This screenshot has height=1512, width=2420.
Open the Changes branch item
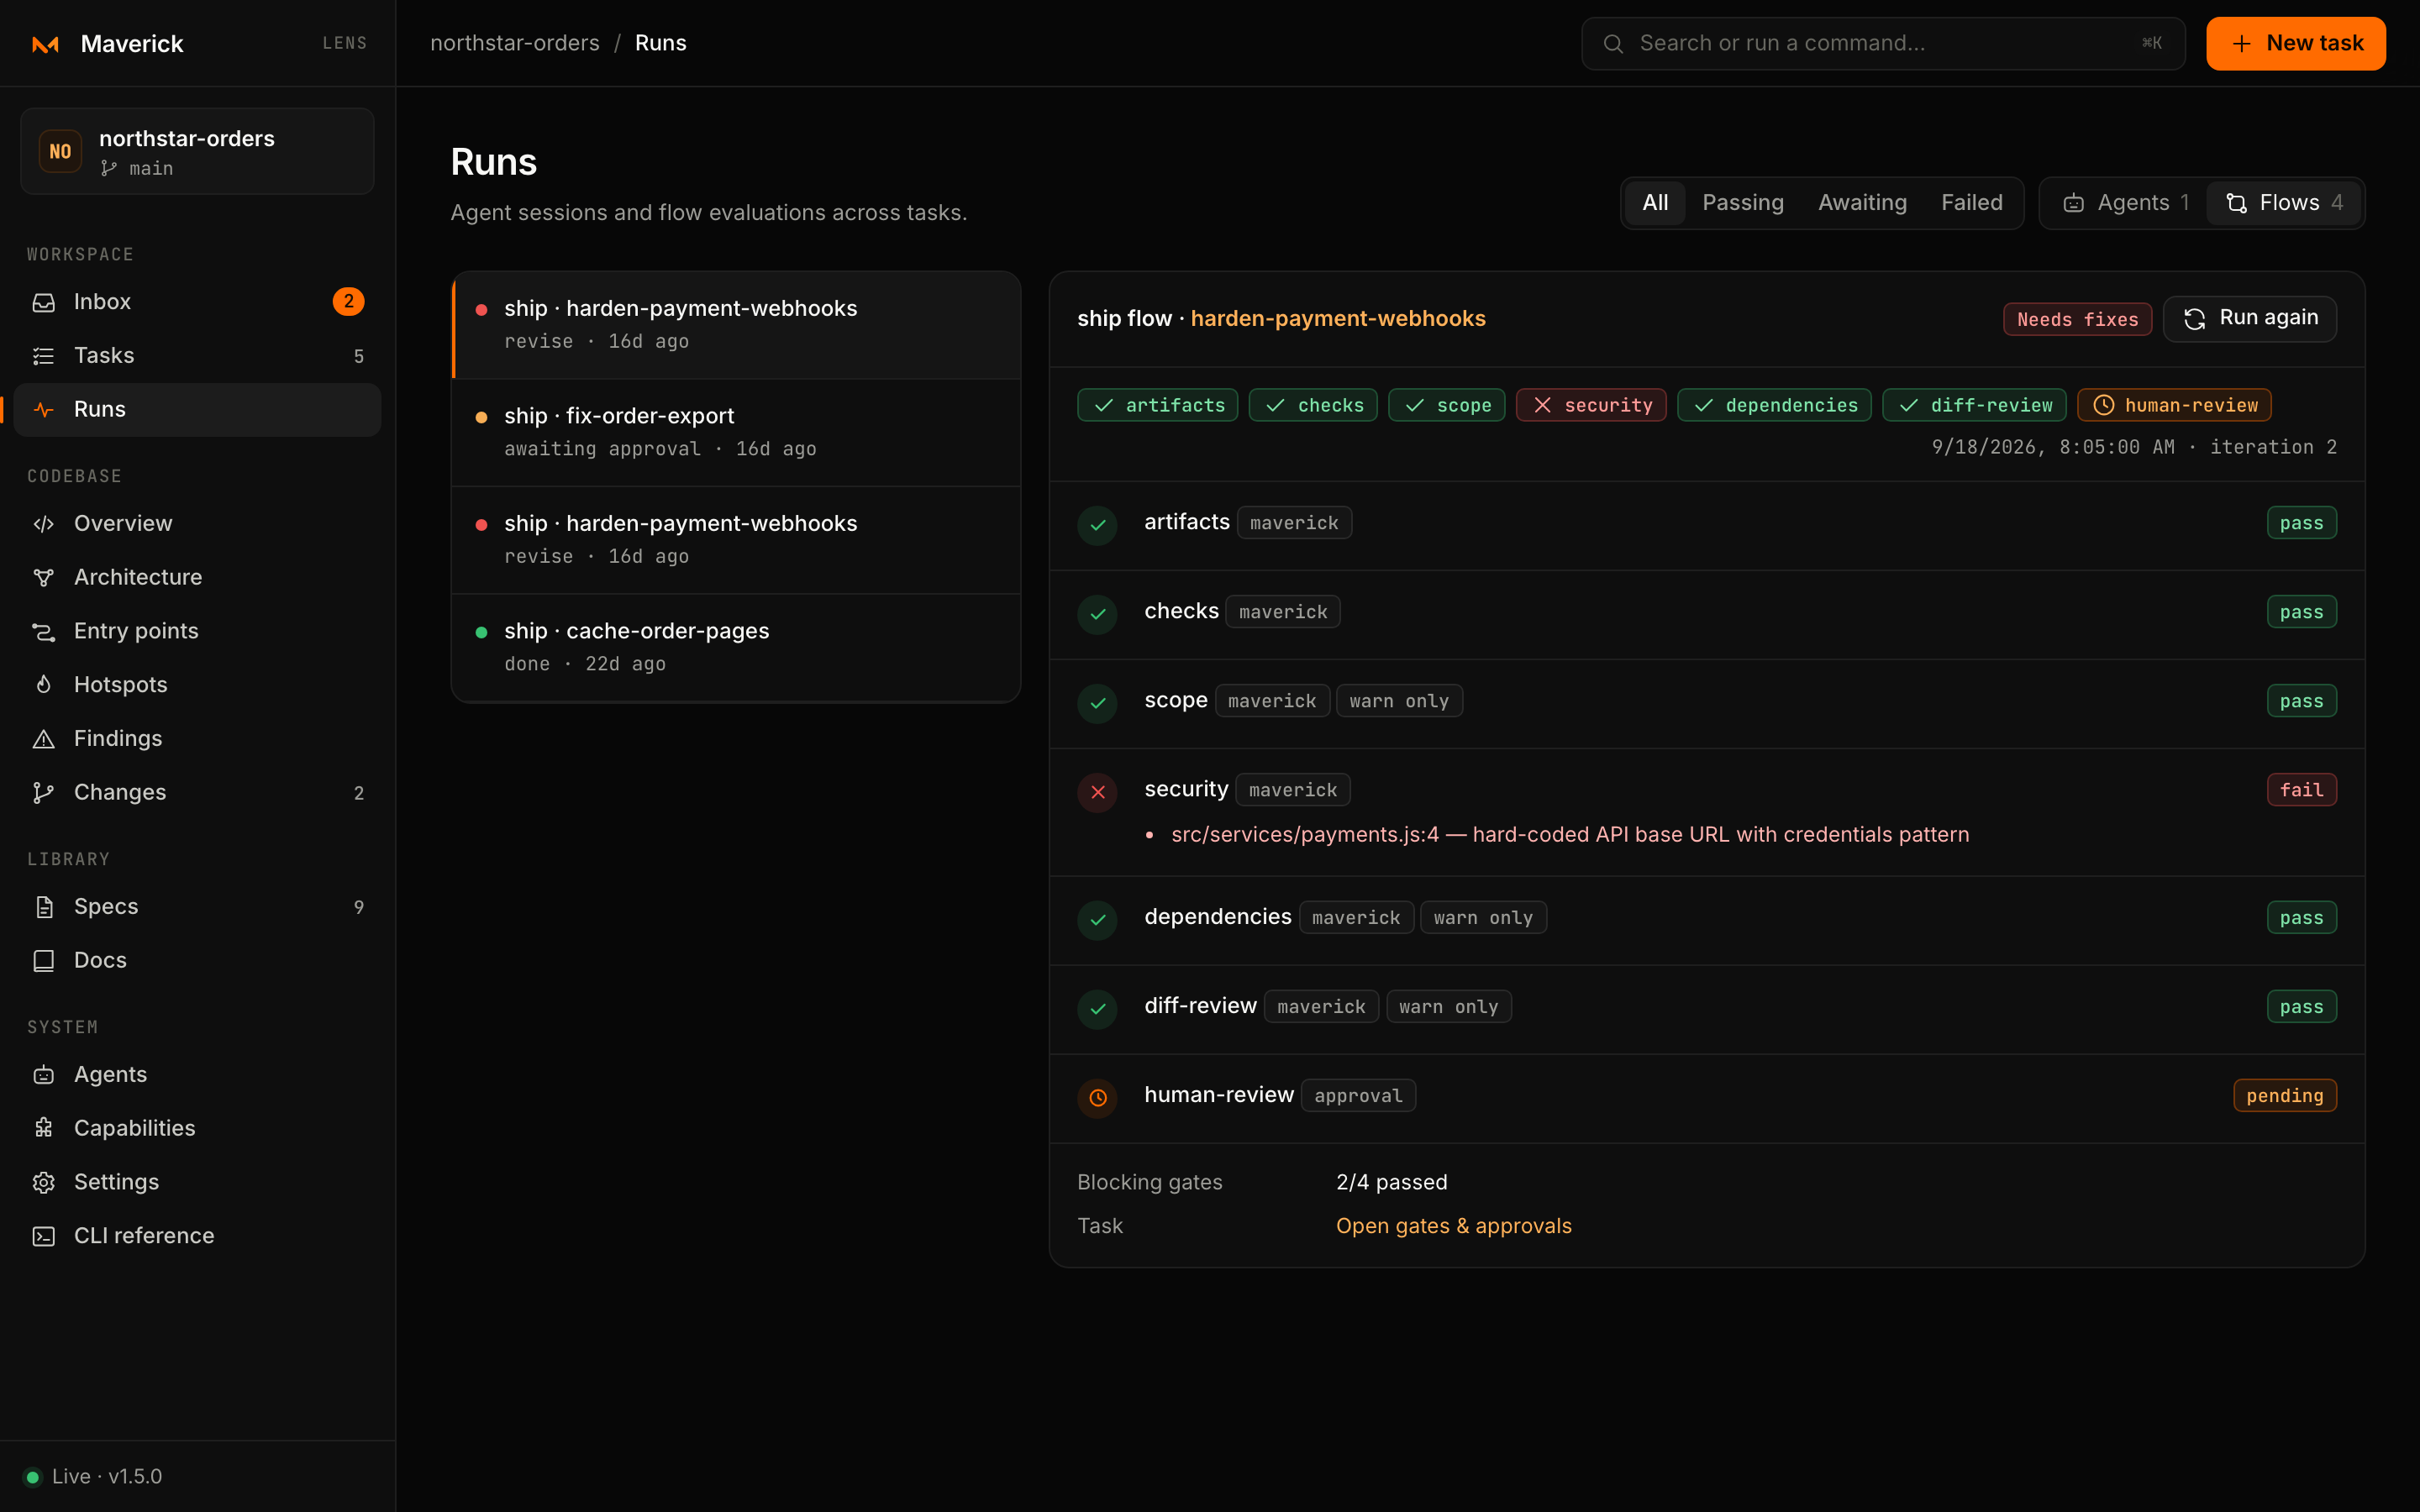pyautogui.click(x=197, y=792)
